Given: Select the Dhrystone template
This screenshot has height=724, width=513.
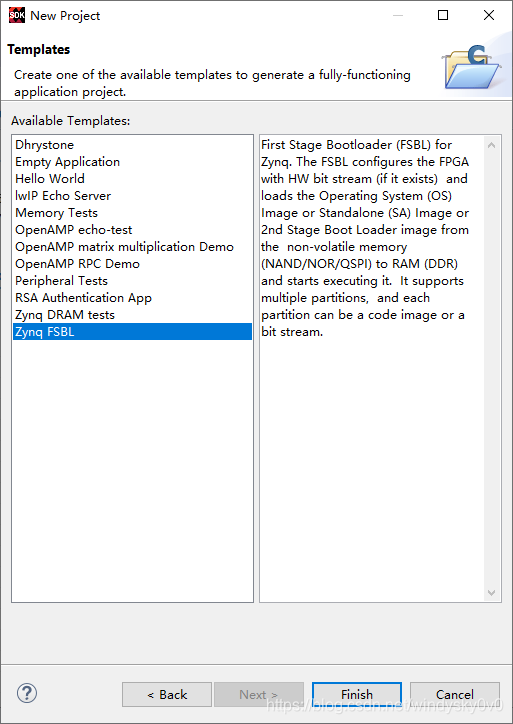Looking at the screenshot, I should 133,145.
